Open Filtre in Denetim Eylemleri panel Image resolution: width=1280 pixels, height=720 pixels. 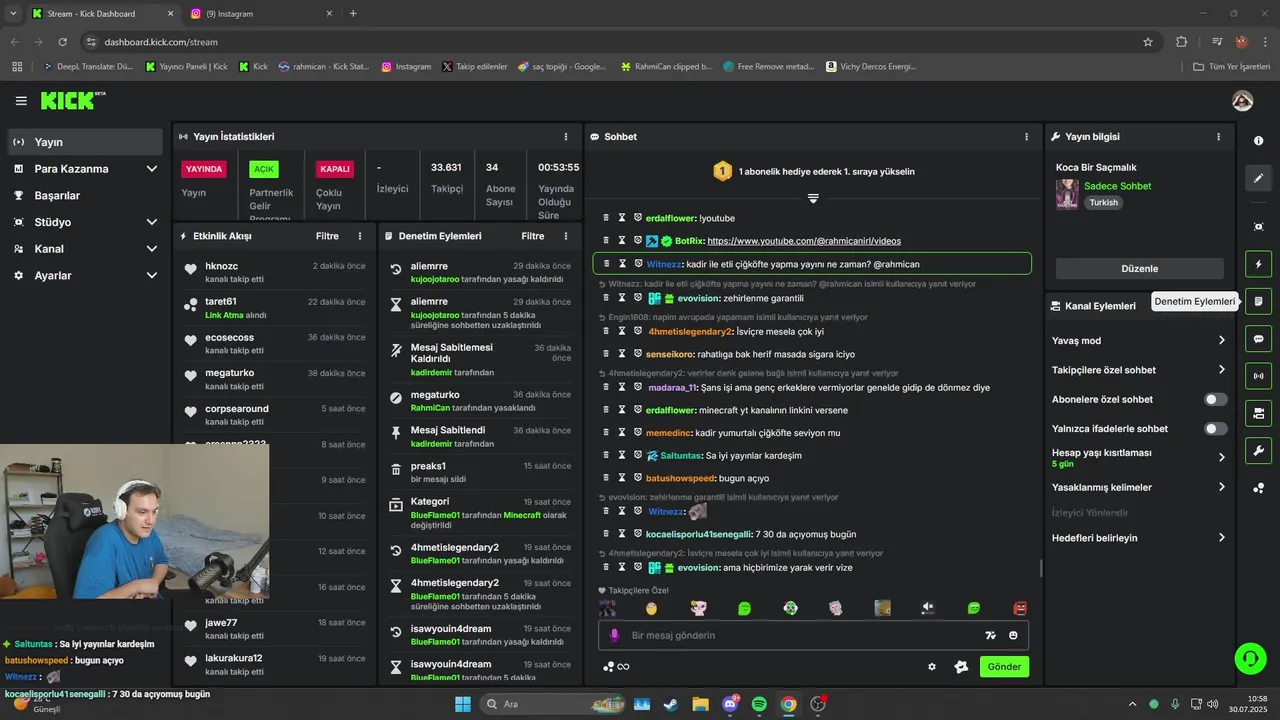[533, 236]
